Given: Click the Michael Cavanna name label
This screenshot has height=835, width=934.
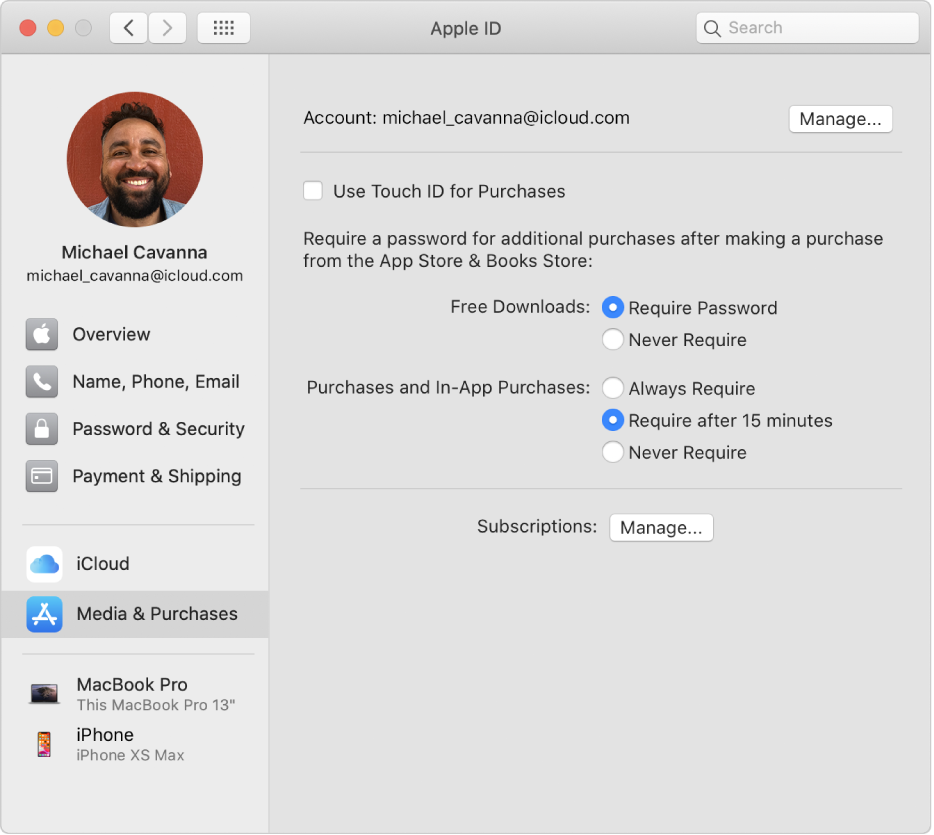Looking at the screenshot, I should click(x=135, y=253).
